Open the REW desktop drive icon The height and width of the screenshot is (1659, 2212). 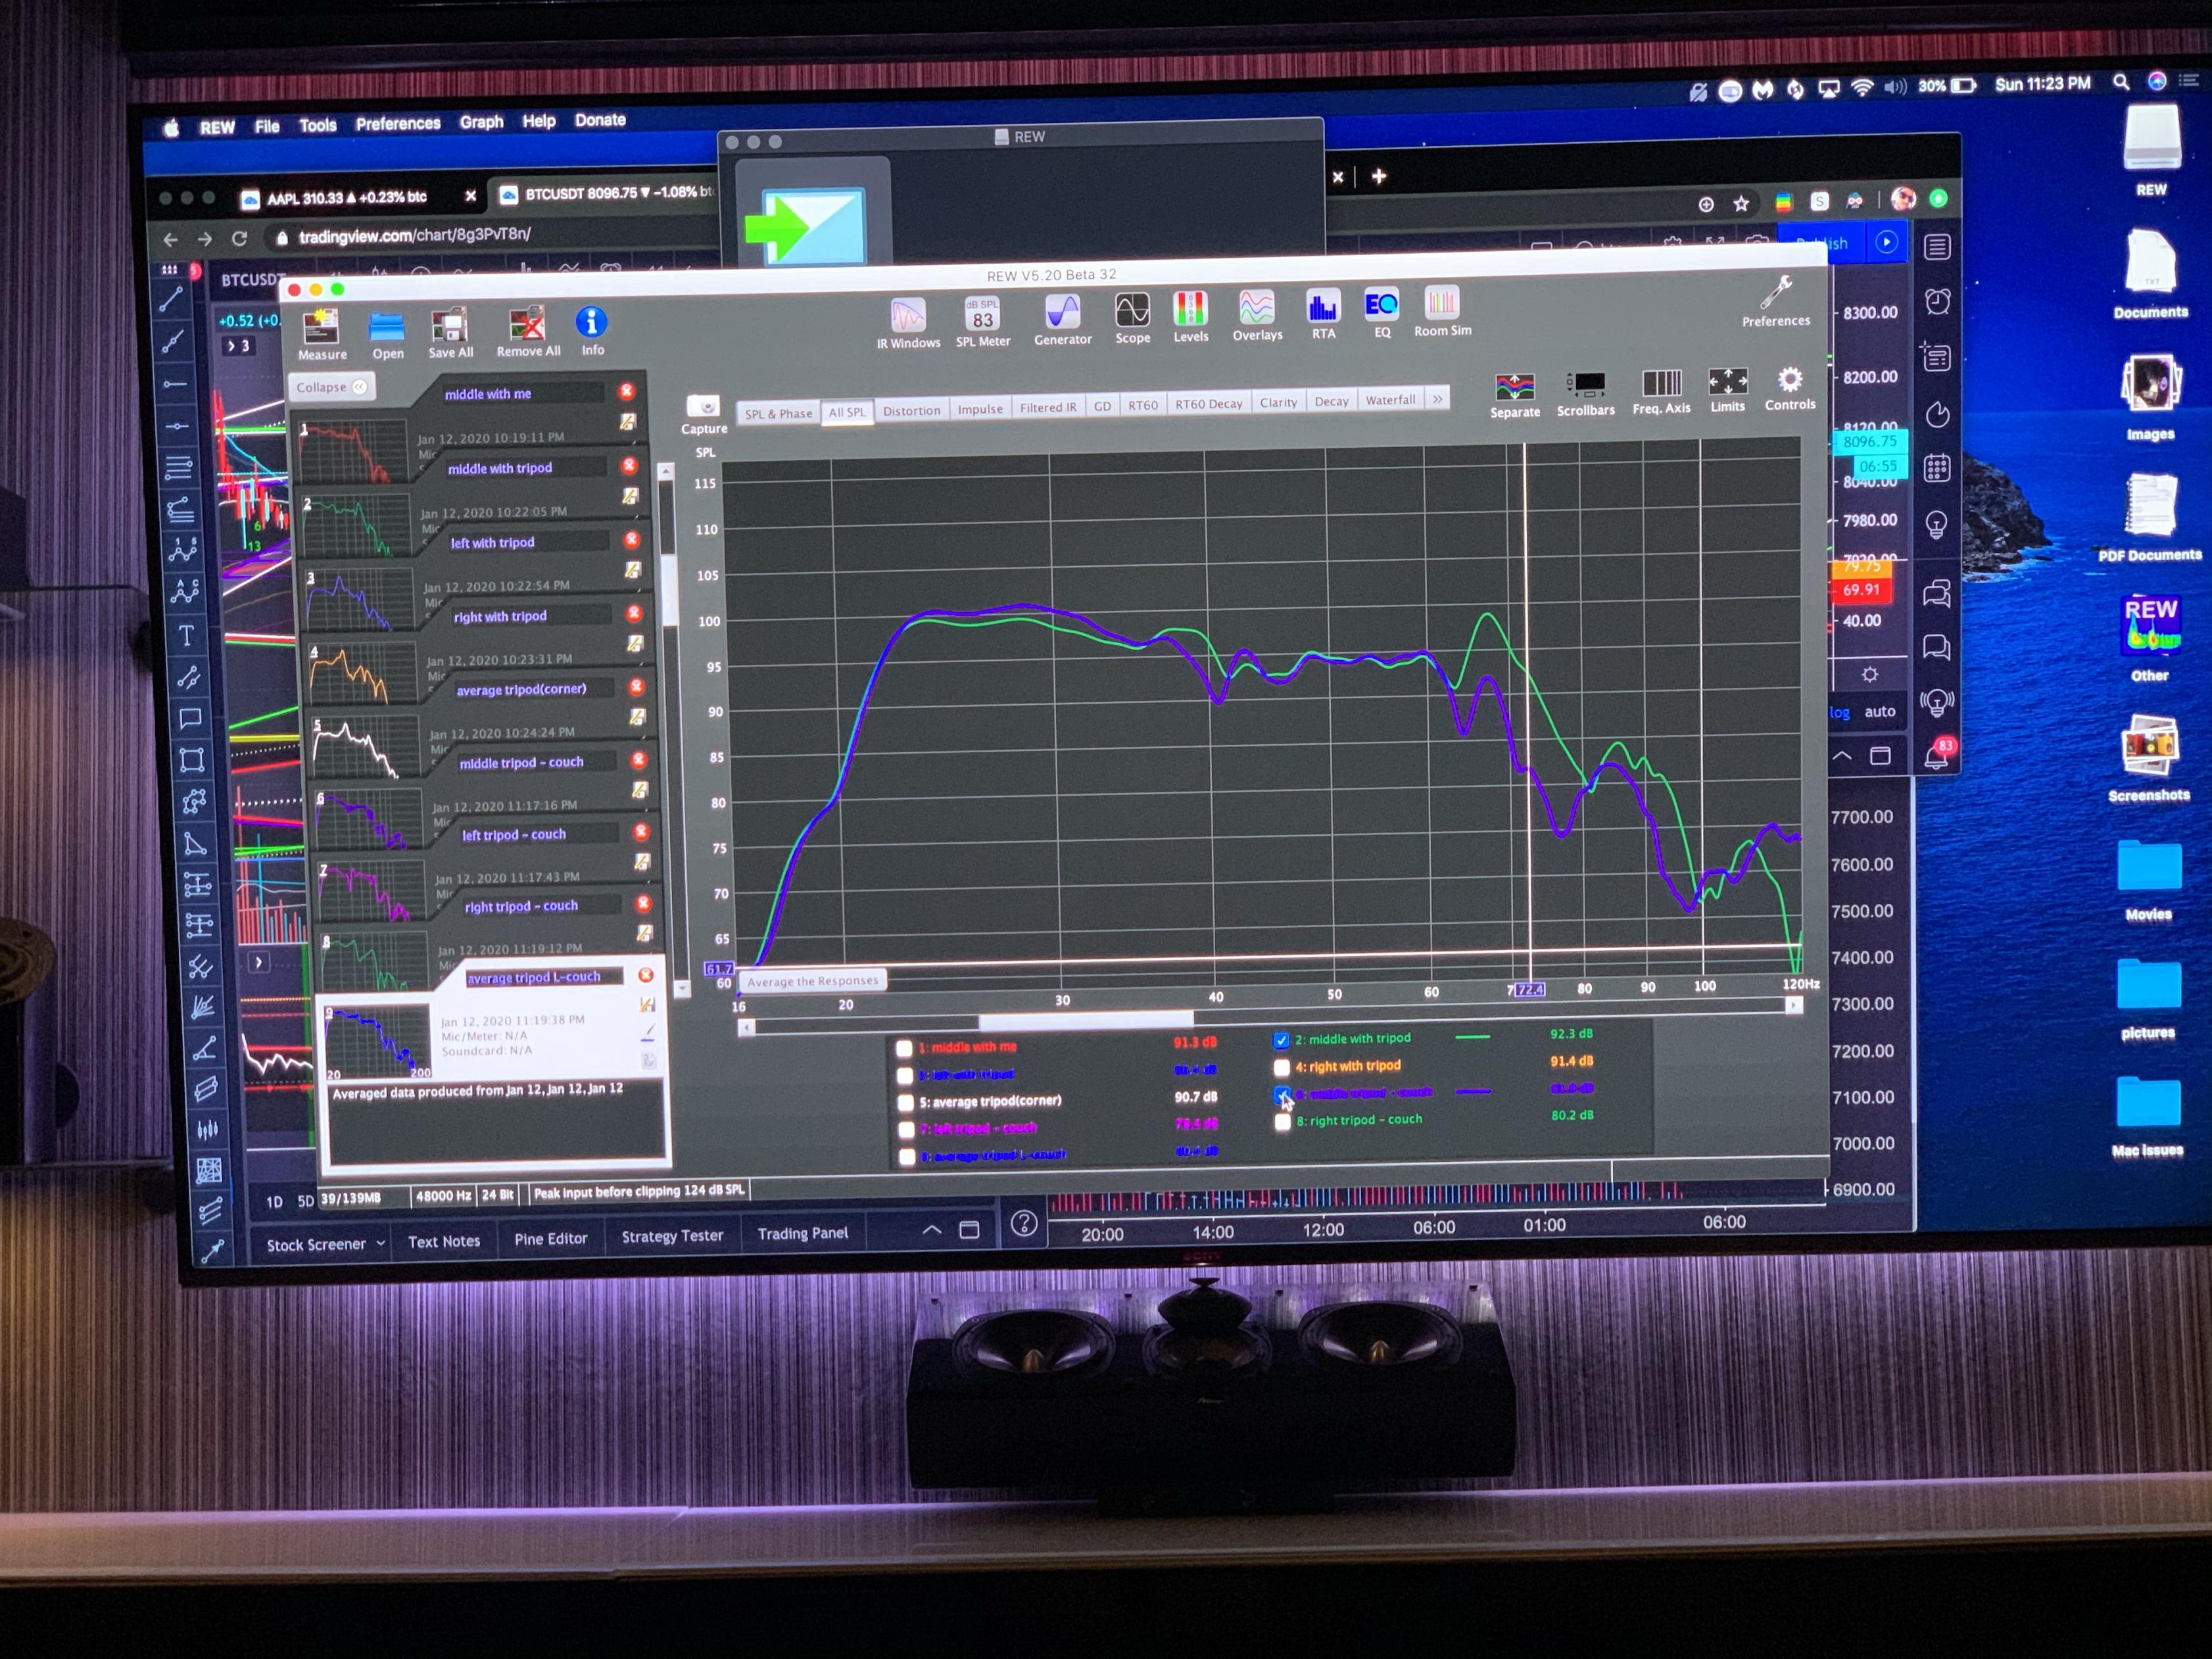pos(2152,150)
